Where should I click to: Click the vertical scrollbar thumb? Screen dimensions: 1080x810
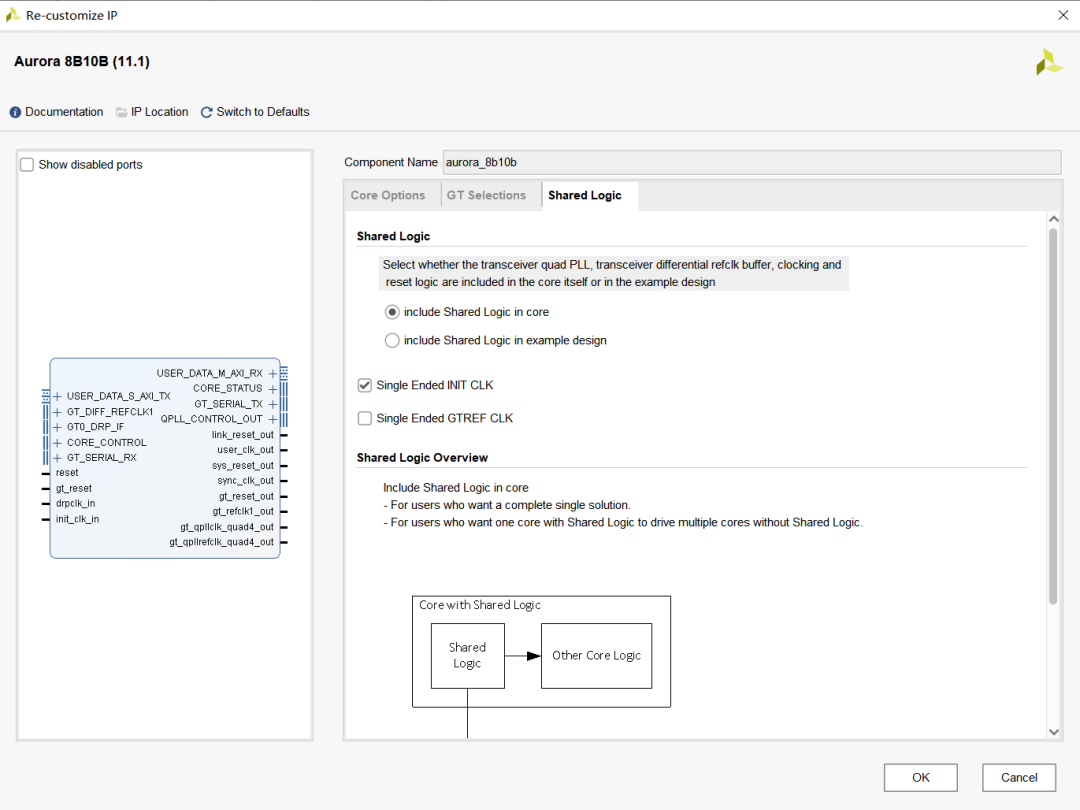point(1053,417)
